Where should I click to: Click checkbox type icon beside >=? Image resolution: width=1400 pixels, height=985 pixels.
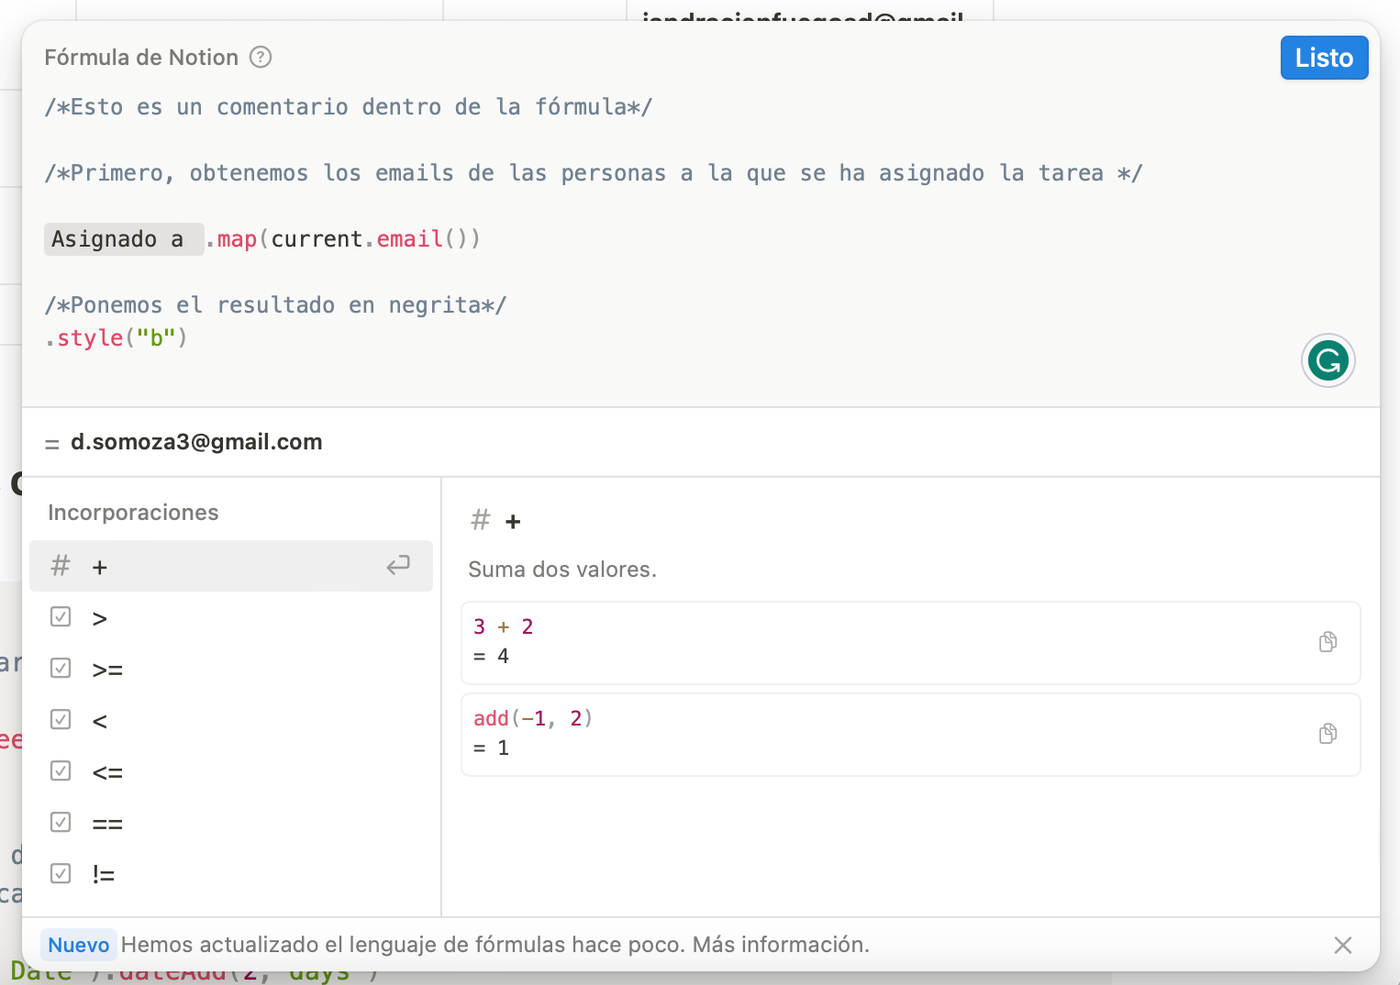tap(60, 668)
